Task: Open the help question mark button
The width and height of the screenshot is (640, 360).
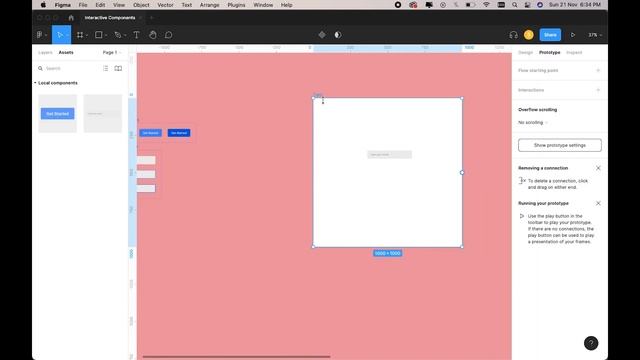Action: [591, 343]
